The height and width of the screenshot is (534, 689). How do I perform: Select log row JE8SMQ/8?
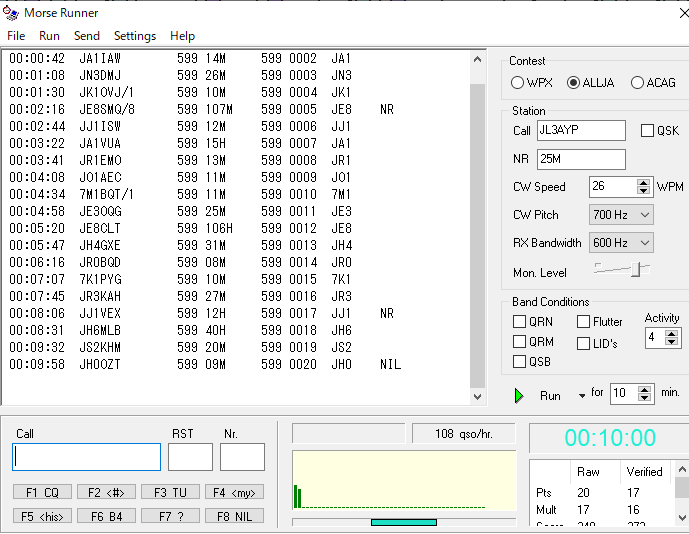(235, 109)
